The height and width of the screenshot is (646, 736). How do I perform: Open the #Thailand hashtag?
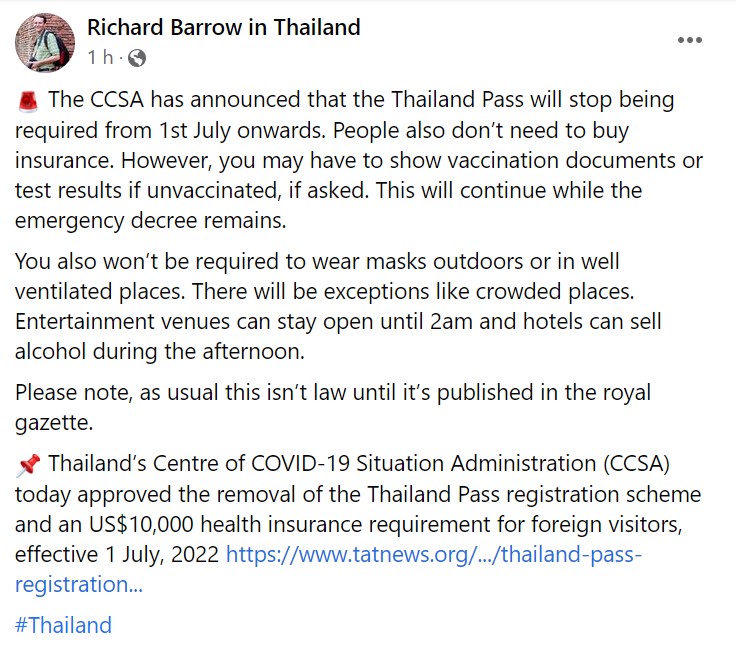(64, 626)
